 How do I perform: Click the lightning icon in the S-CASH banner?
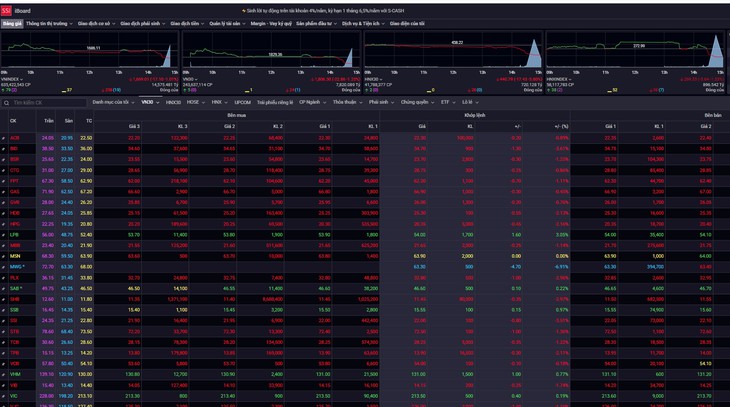click(x=243, y=10)
